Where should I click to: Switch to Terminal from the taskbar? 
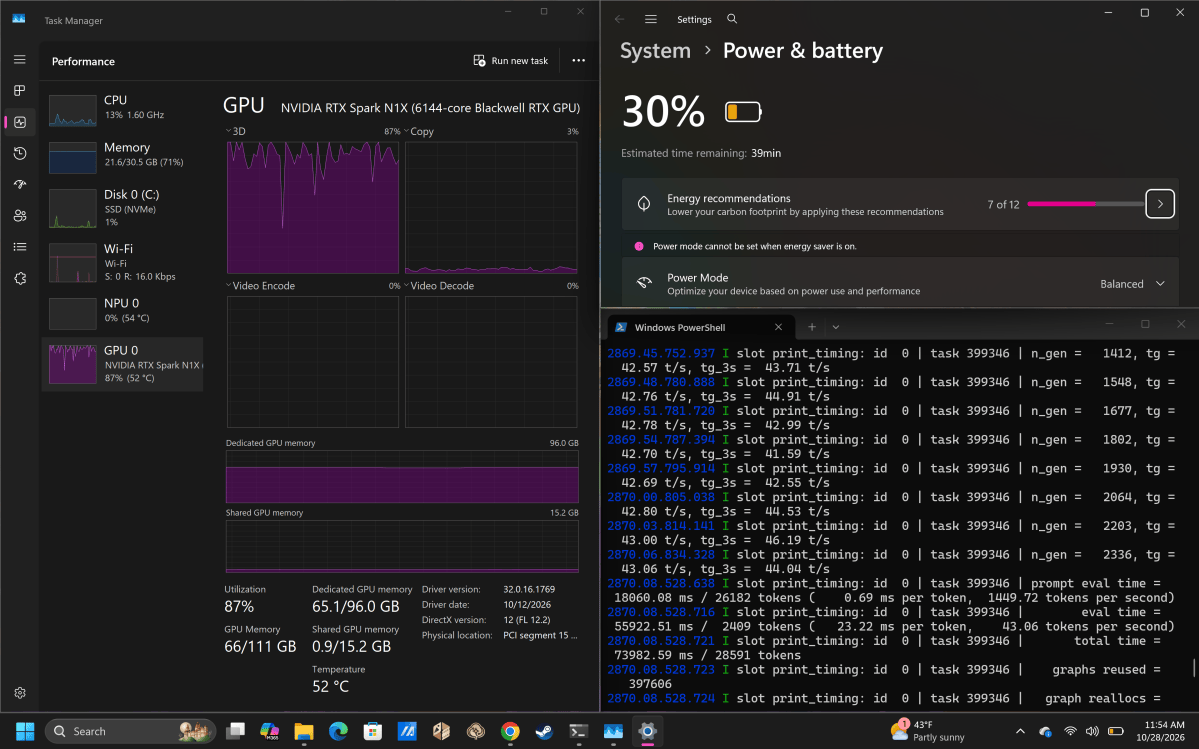(x=579, y=731)
